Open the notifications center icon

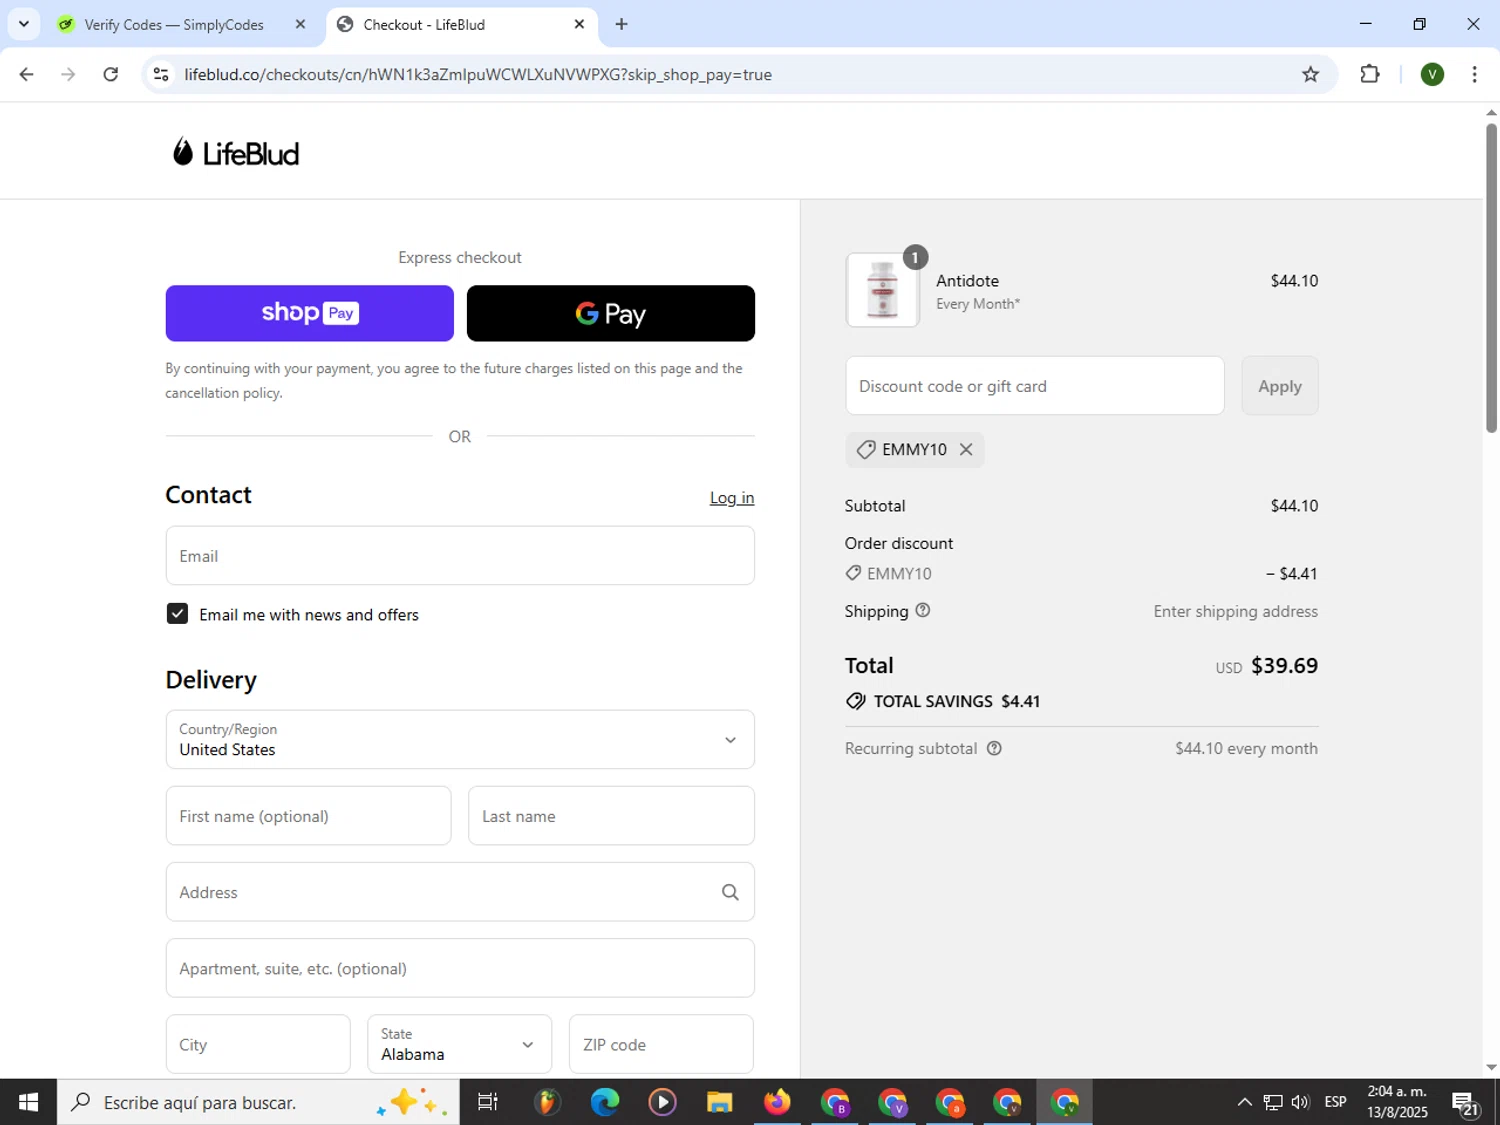click(1466, 1103)
